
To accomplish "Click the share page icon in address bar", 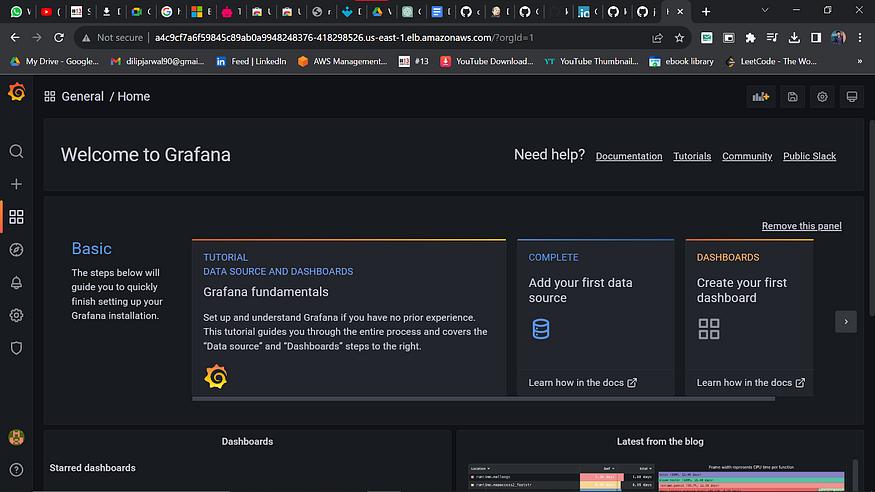I will (x=657, y=38).
